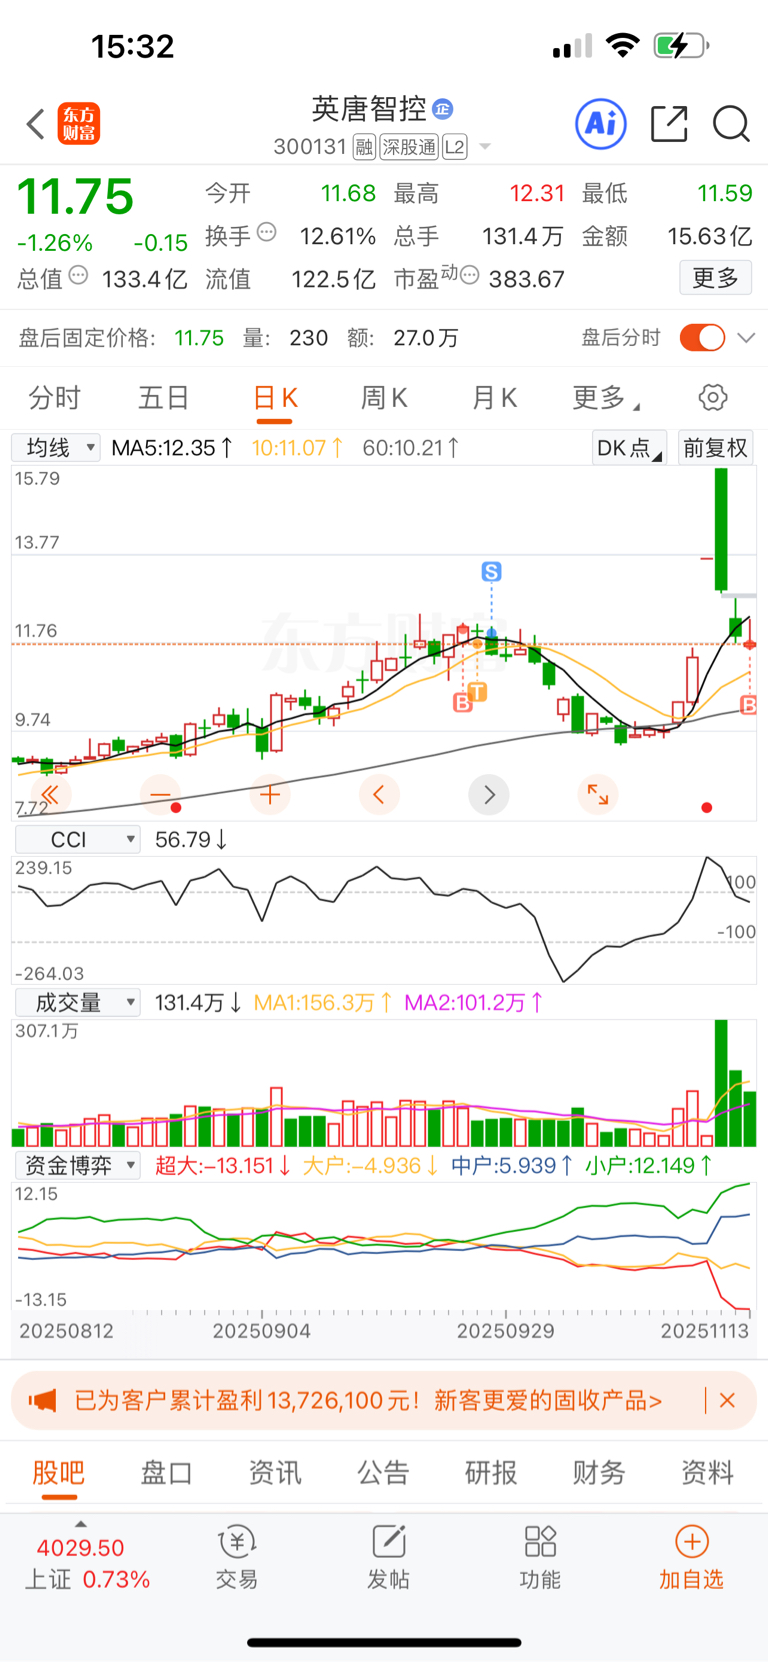Tap the back arrow icon

point(36,124)
